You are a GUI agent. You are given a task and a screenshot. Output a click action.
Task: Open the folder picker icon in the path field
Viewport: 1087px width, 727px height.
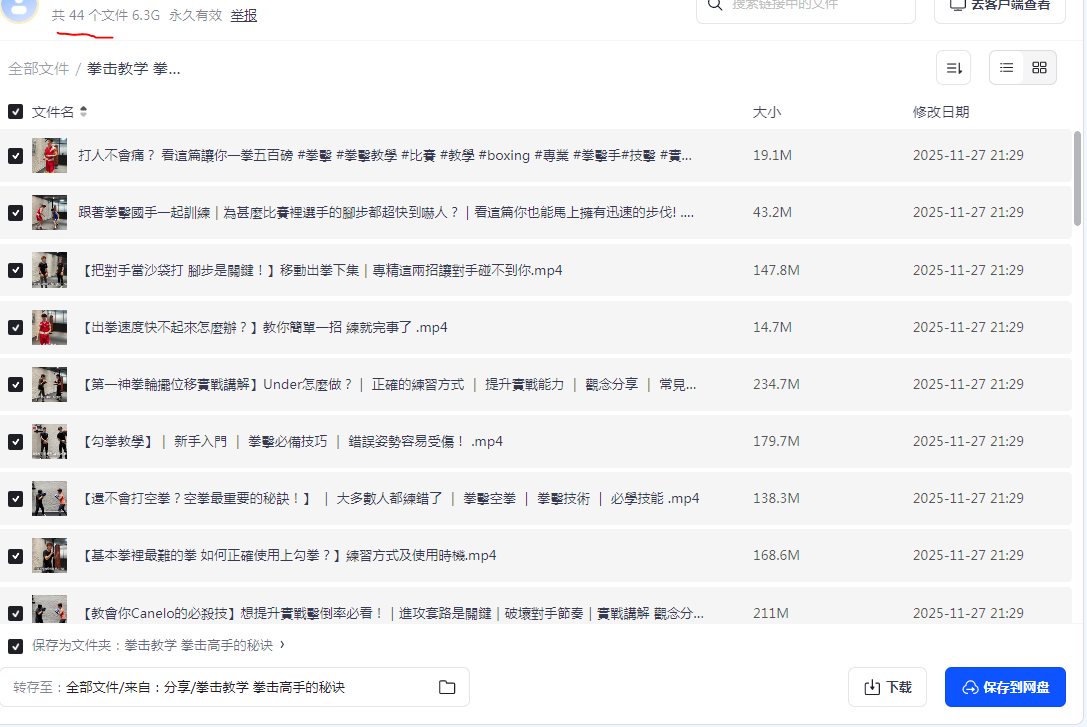(x=447, y=687)
